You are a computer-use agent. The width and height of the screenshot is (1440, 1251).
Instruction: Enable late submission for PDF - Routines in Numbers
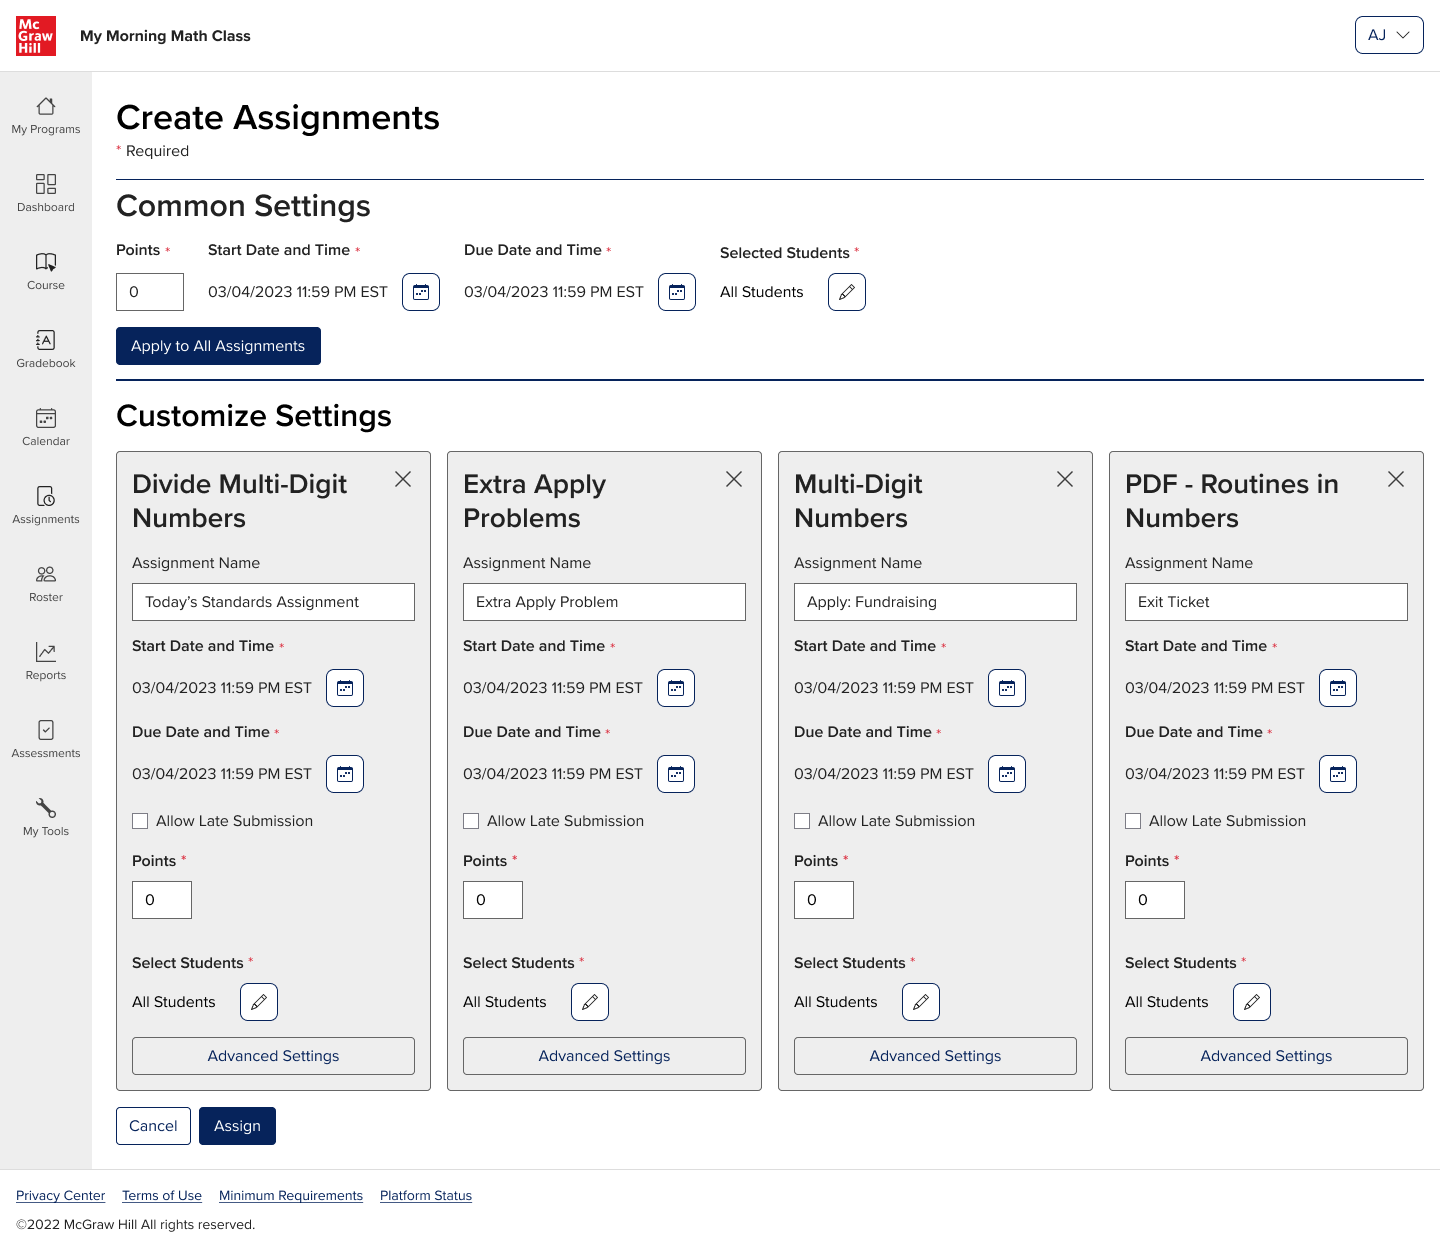pyautogui.click(x=1133, y=821)
